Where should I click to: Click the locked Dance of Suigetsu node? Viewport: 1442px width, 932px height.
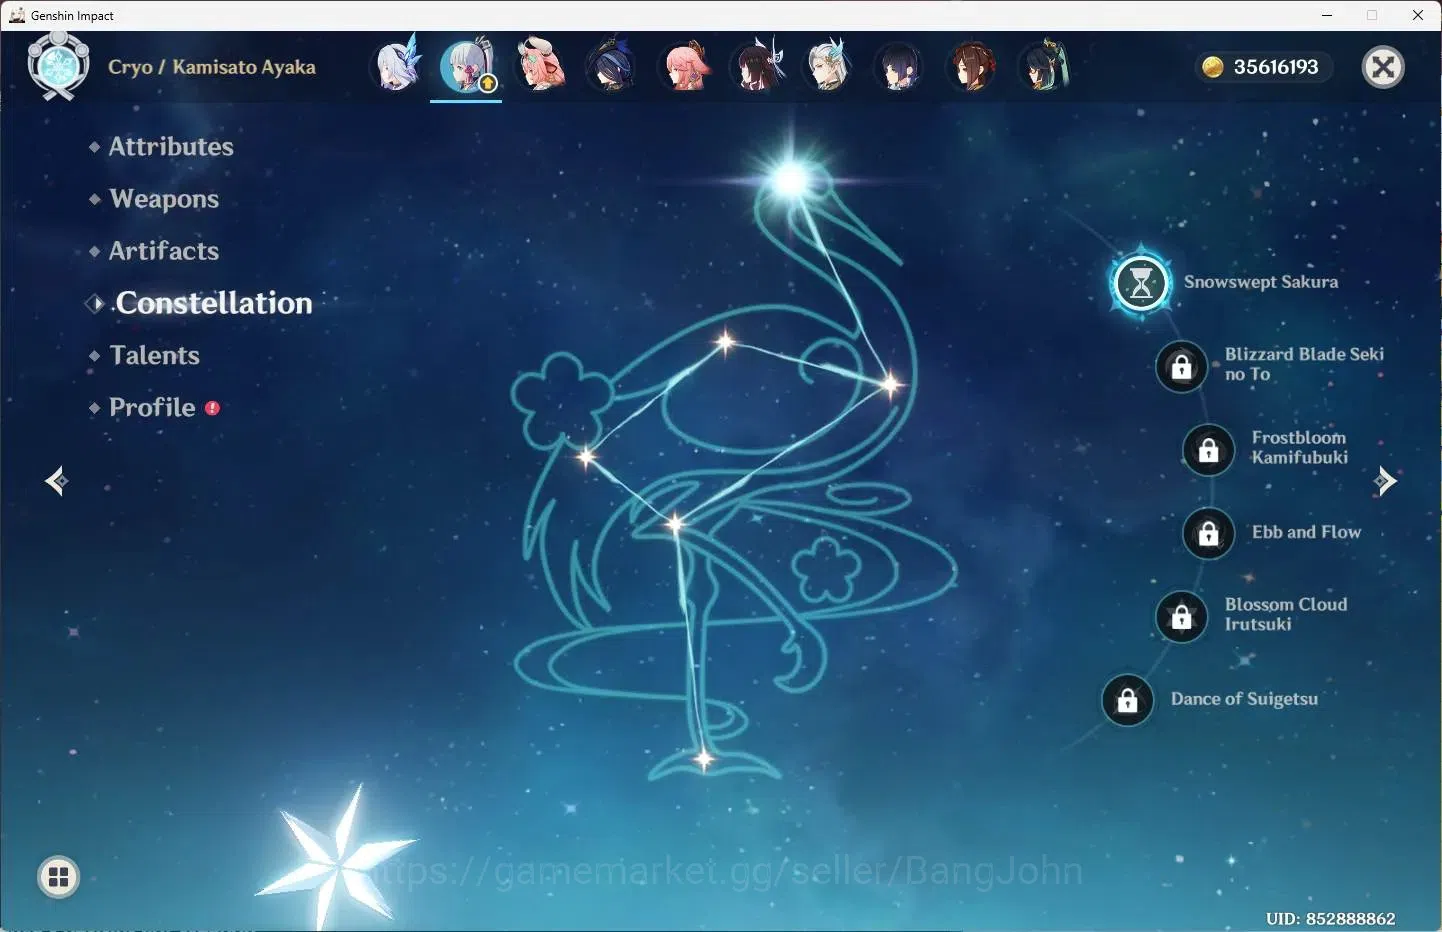click(1127, 700)
